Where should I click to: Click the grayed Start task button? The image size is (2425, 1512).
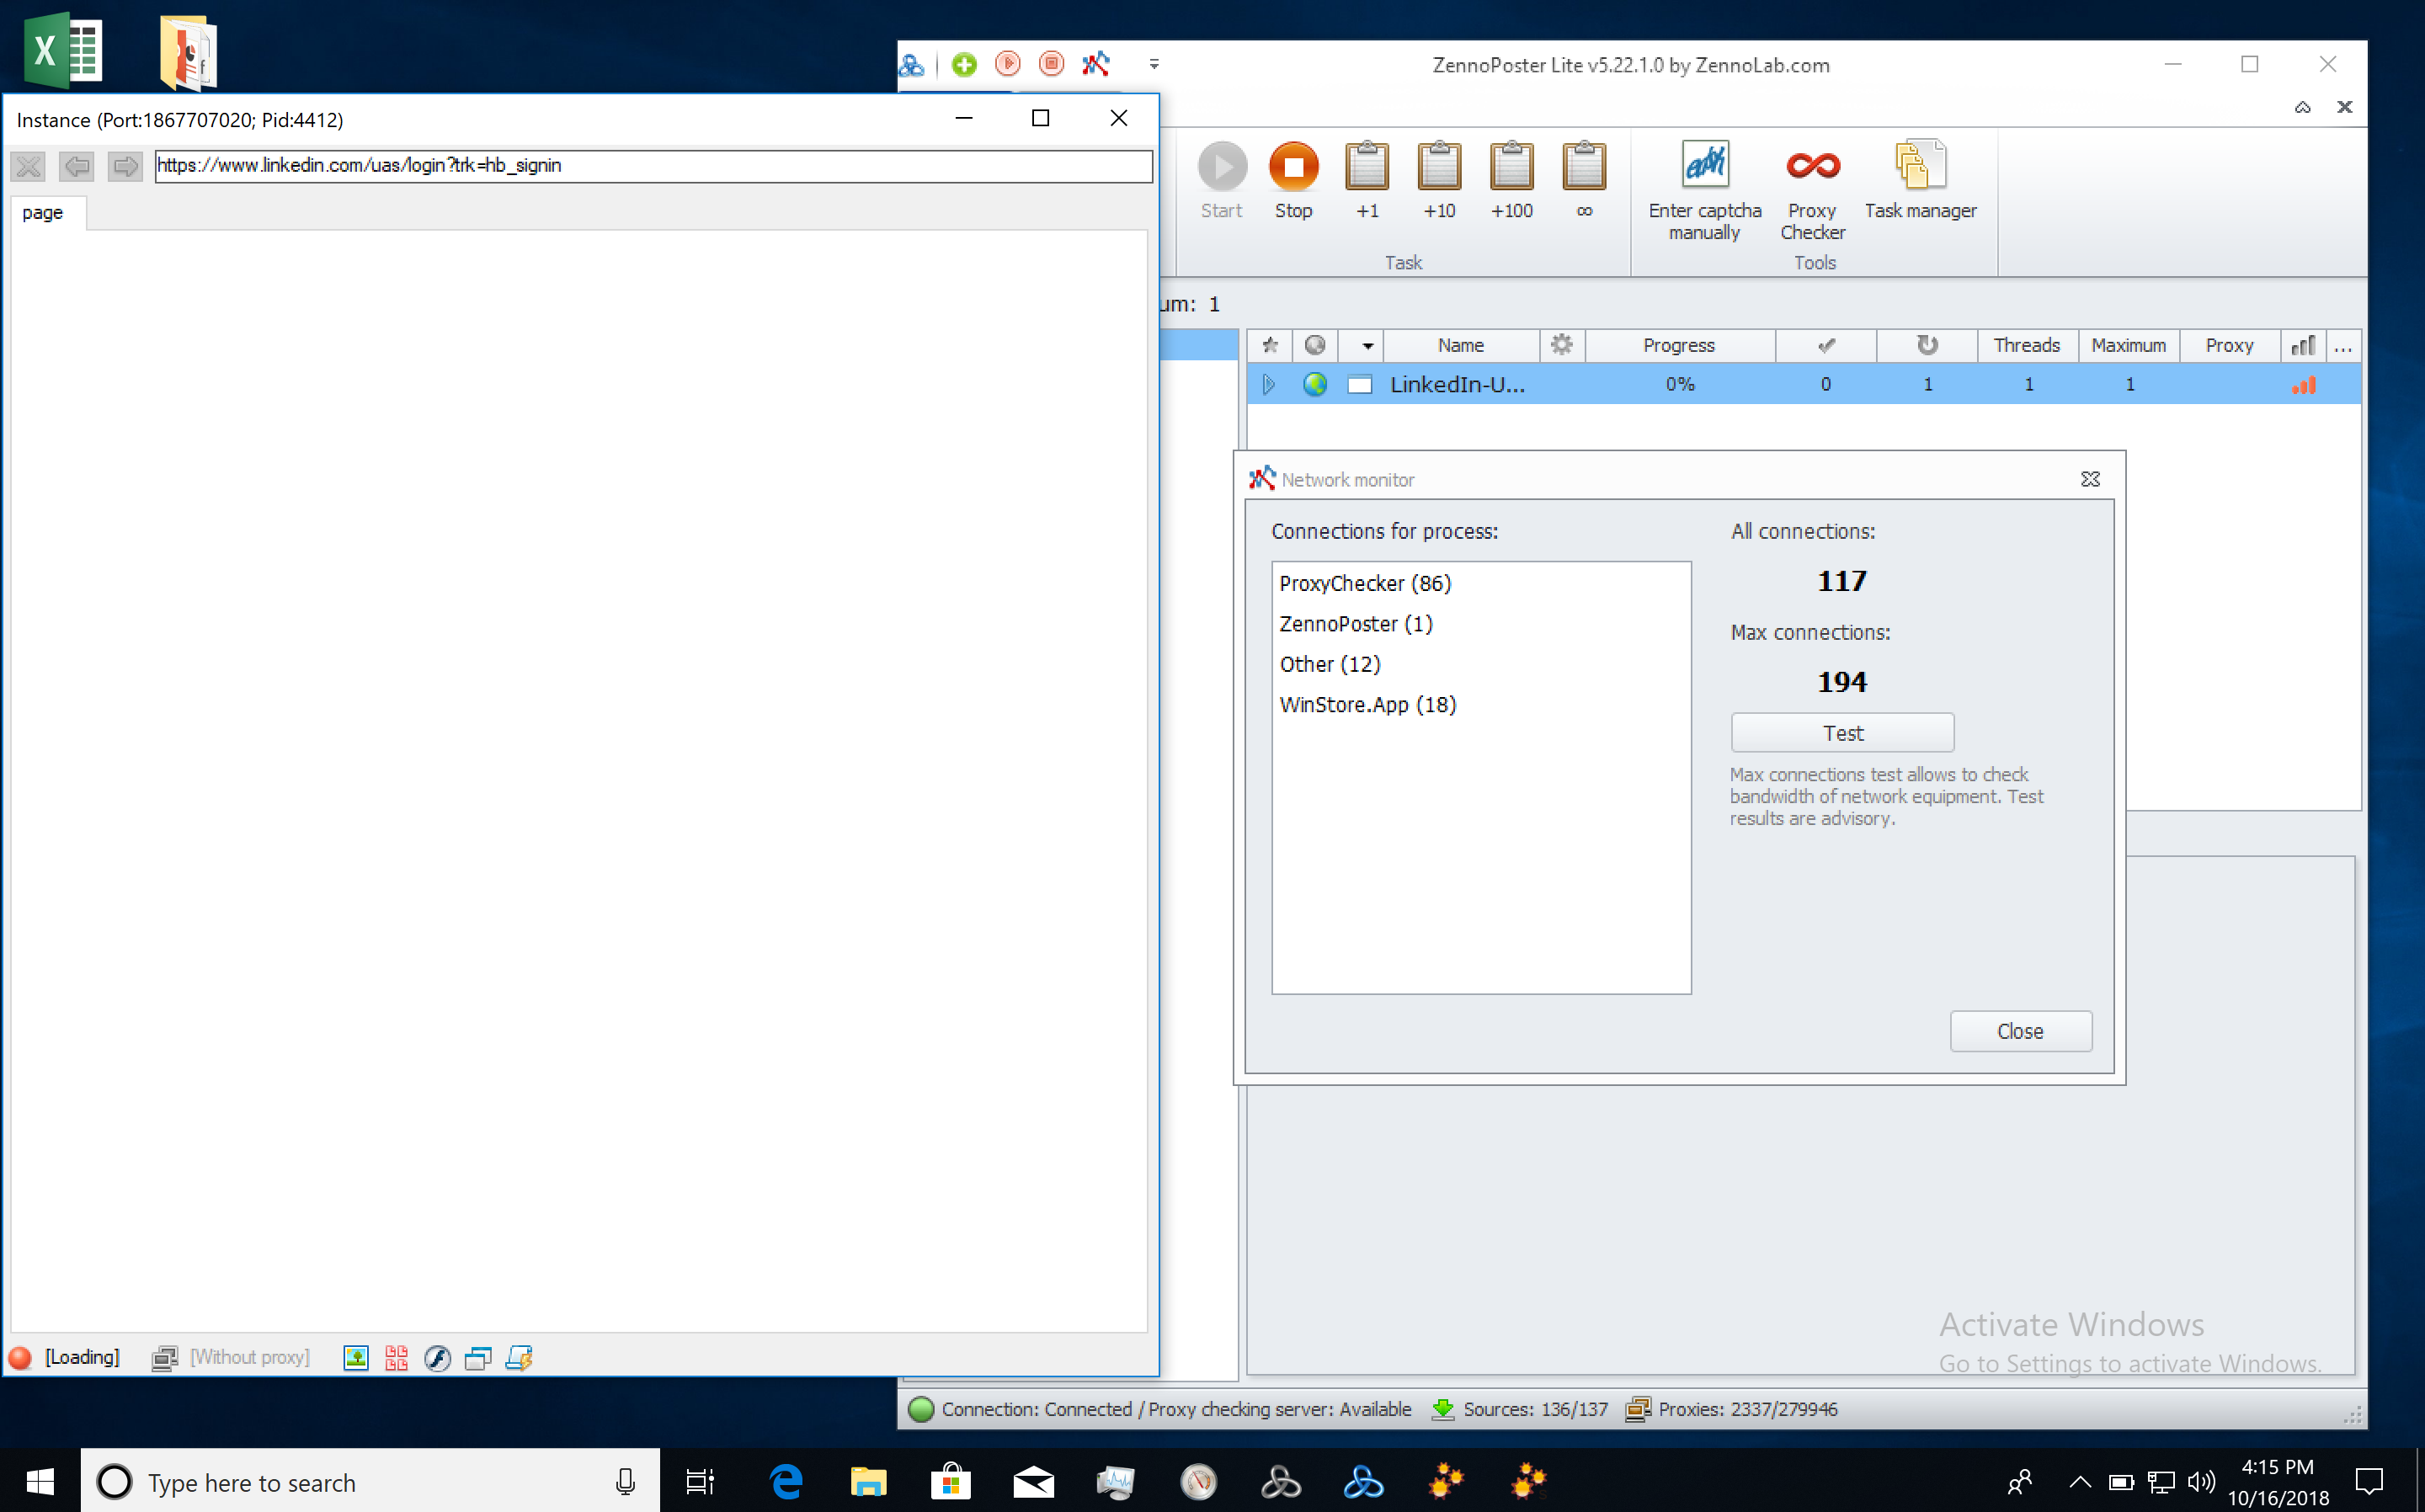click(1221, 180)
